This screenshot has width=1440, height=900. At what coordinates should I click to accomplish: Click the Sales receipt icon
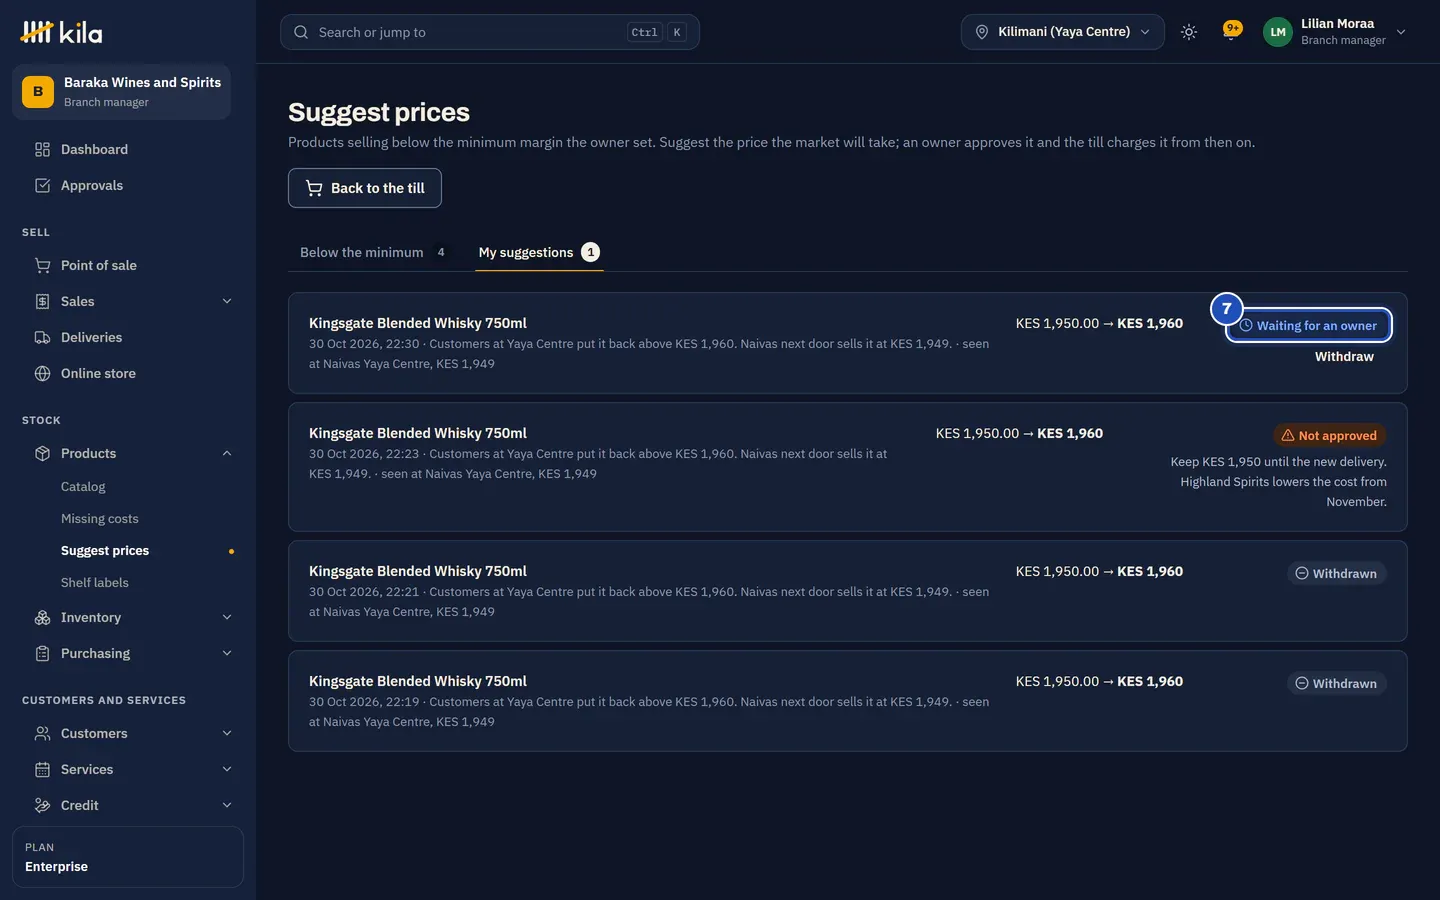pyautogui.click(x=42, y=302)
